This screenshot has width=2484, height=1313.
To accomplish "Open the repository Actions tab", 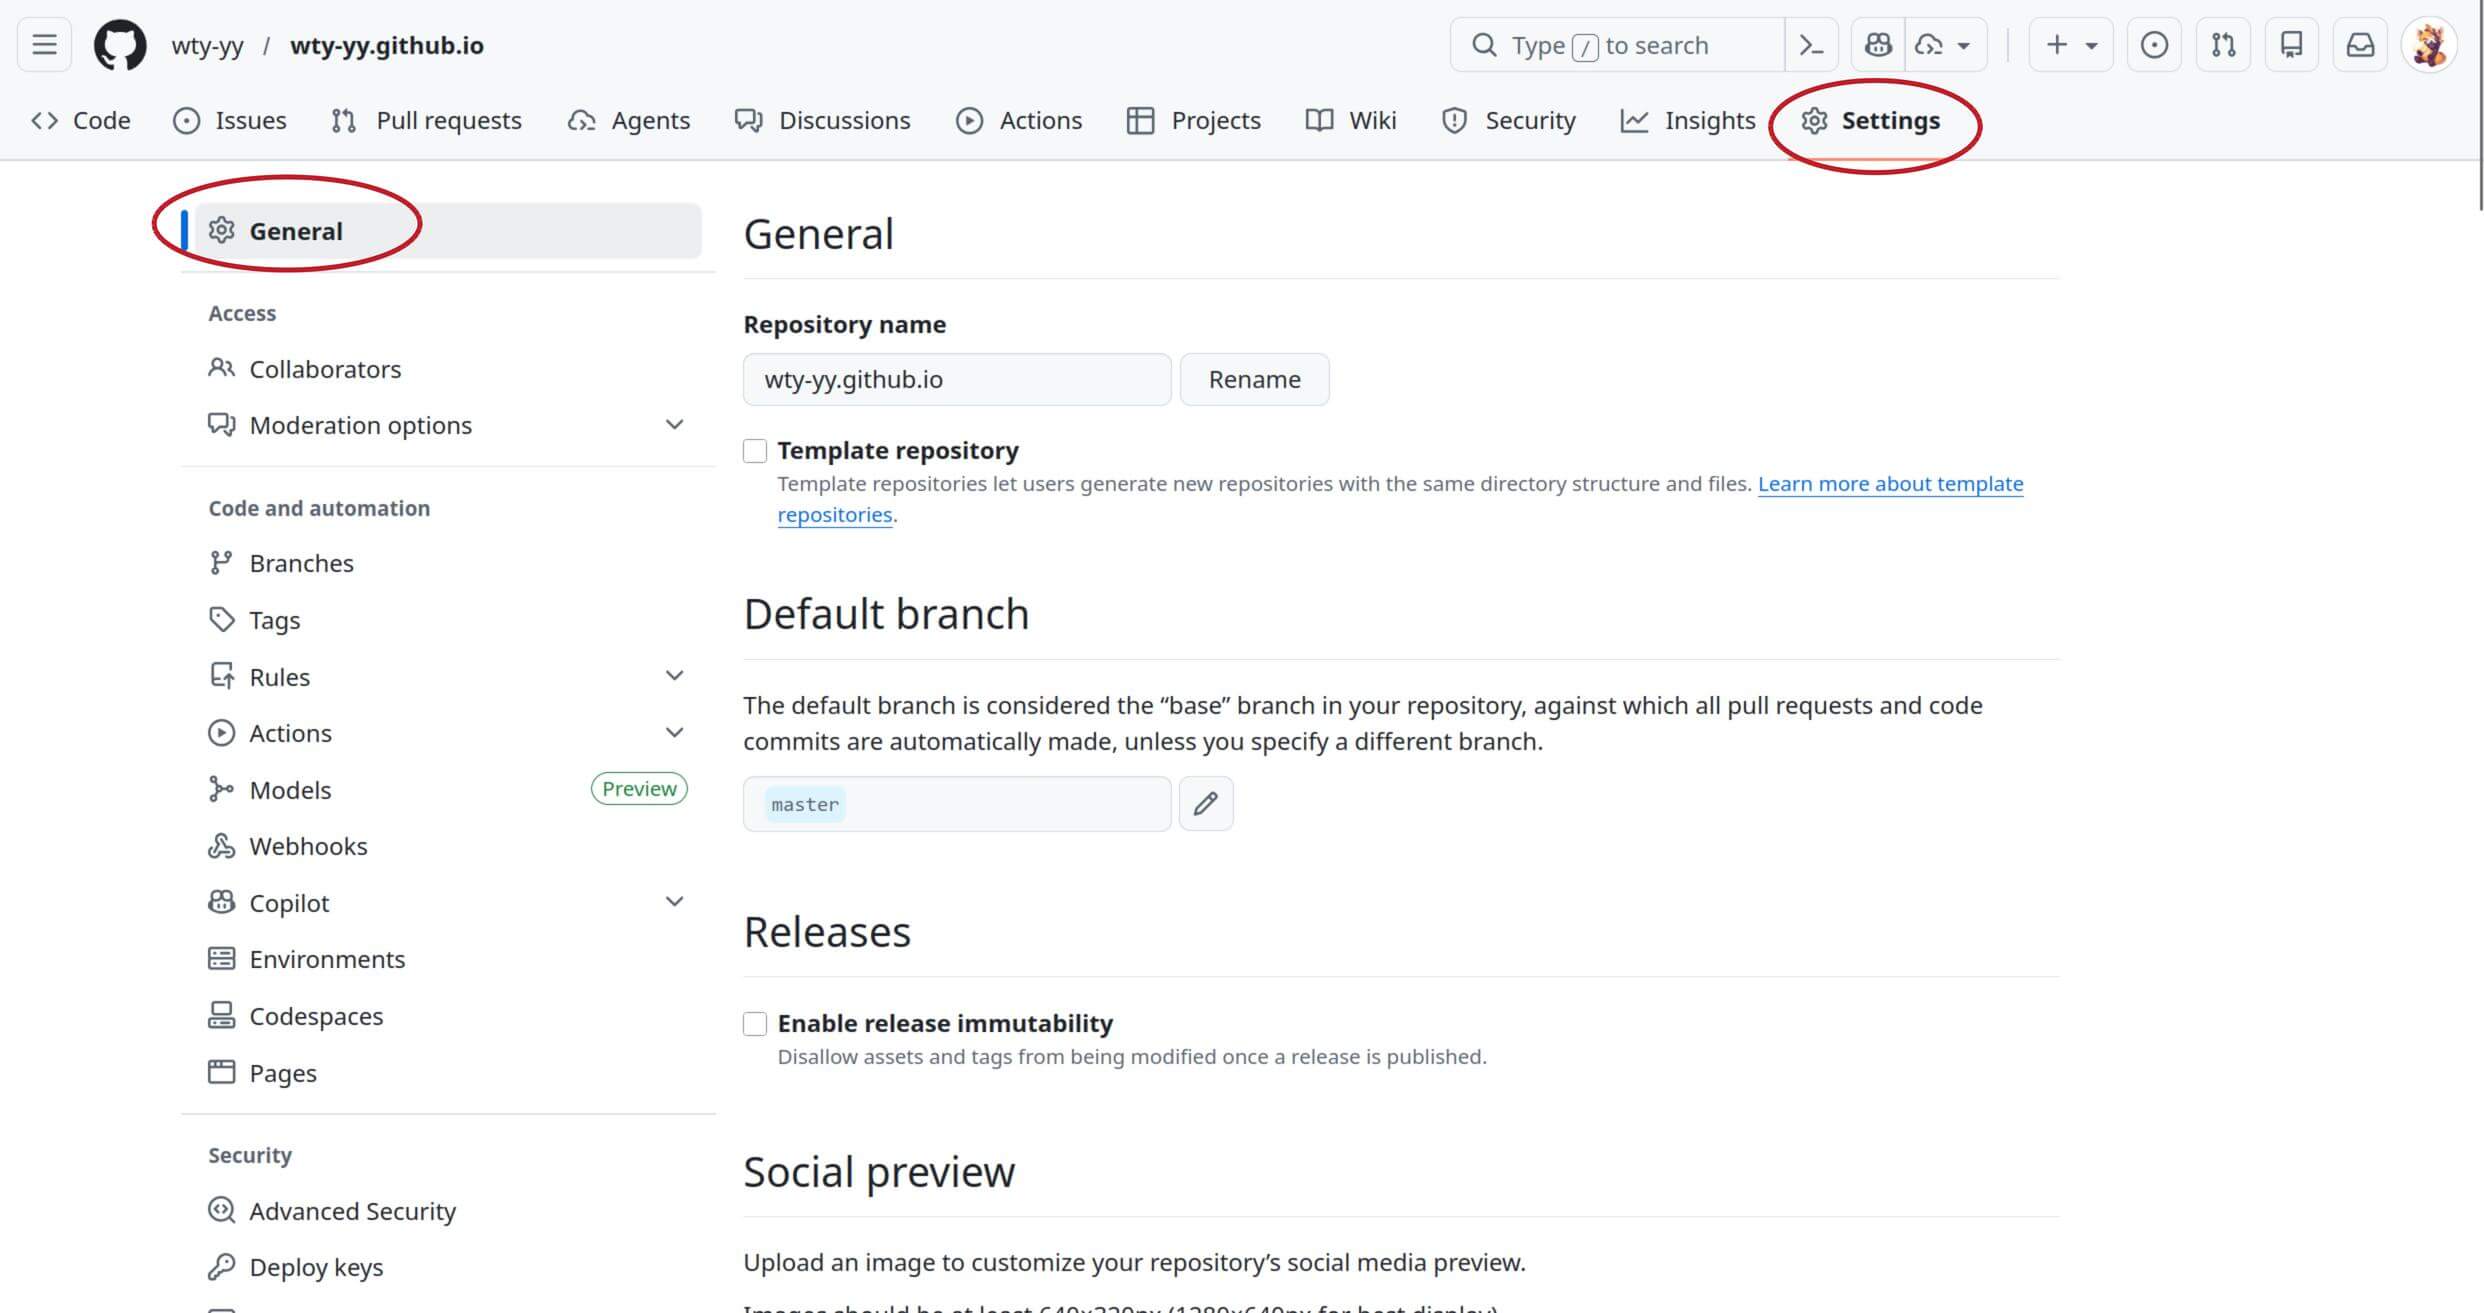I will tap(1019, 120).
